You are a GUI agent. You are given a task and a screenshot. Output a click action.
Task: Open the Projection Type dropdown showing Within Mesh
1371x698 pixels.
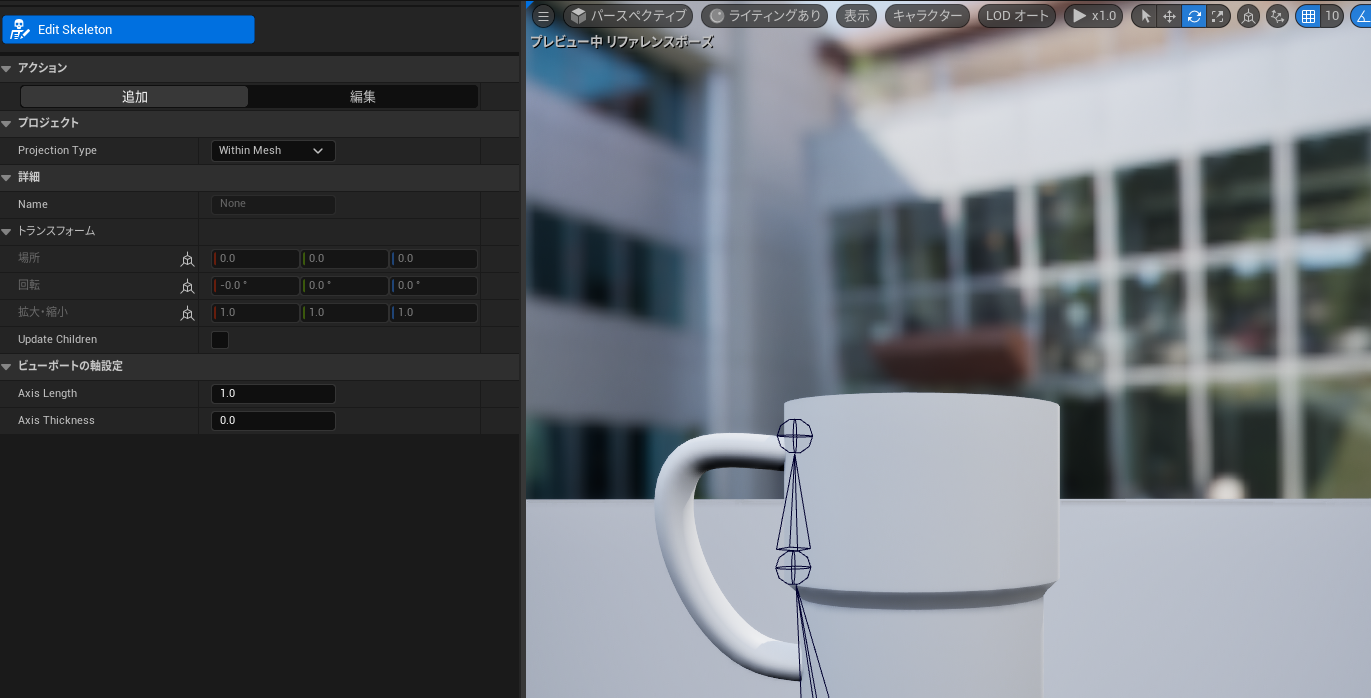273,150
